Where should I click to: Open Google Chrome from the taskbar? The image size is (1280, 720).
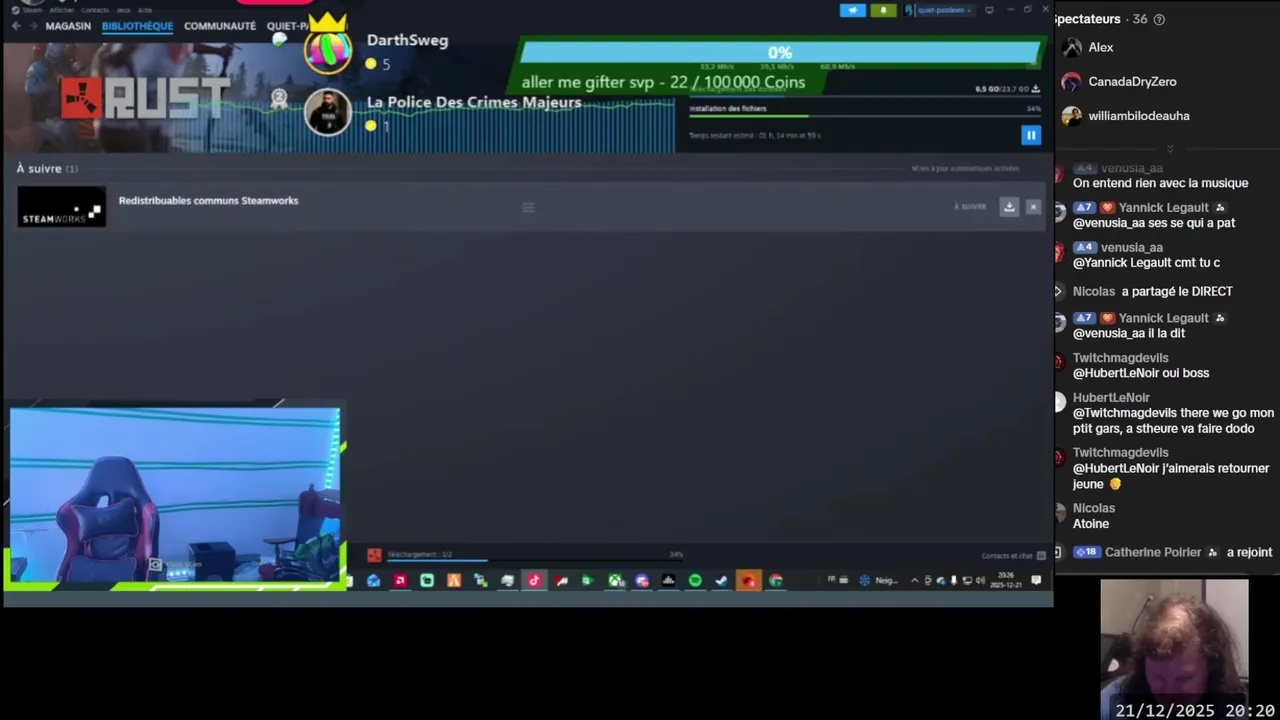click(776, 580)
